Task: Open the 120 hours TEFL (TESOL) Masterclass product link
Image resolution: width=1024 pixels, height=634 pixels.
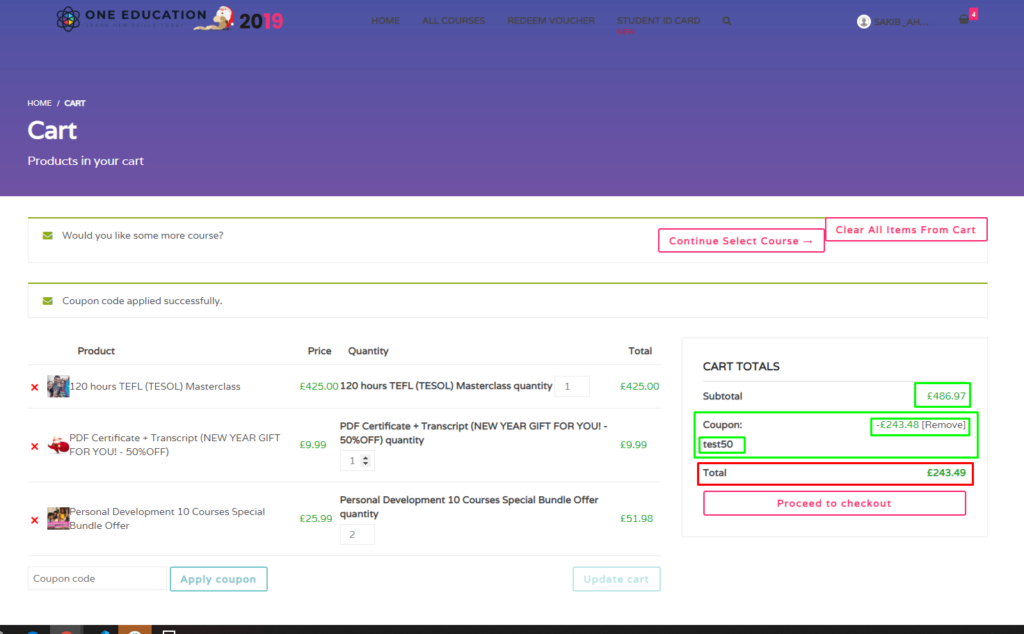Action: [x=155, y=387]
